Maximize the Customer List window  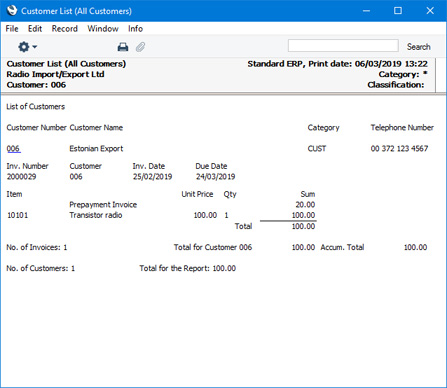398,11
